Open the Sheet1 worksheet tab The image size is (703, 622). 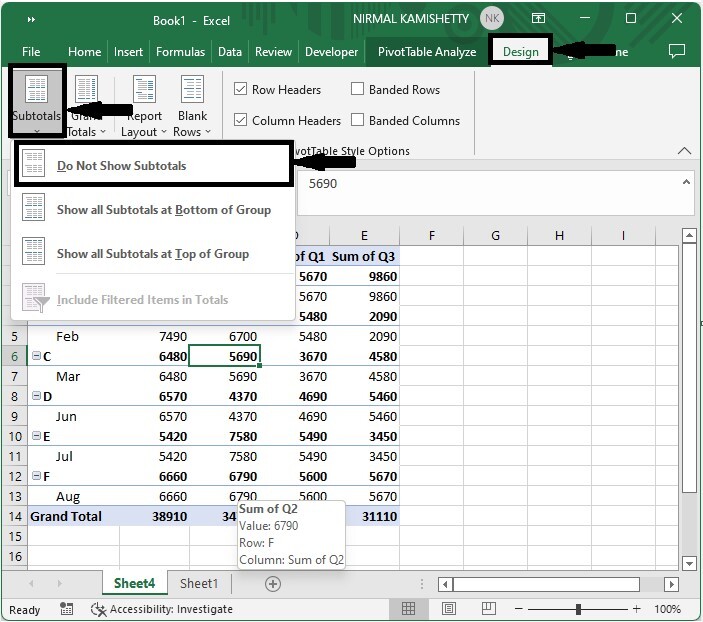click(198, 584)
